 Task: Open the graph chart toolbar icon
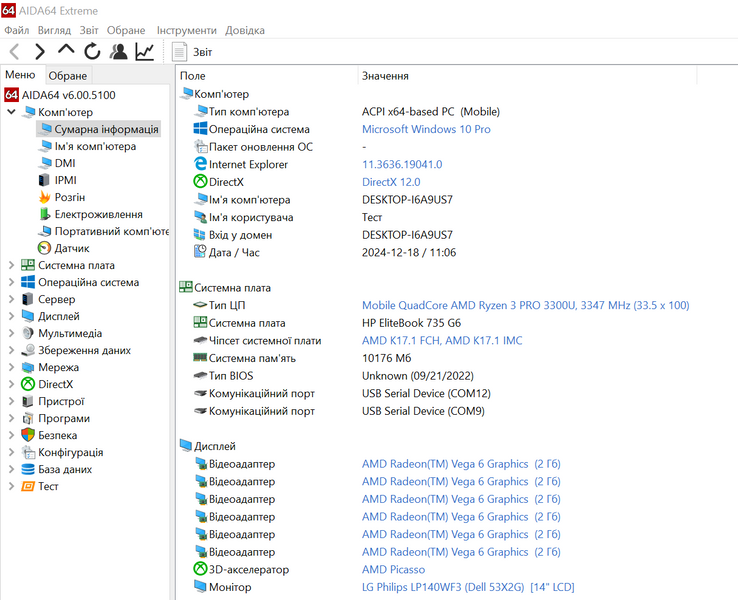(x=144, y=51)
